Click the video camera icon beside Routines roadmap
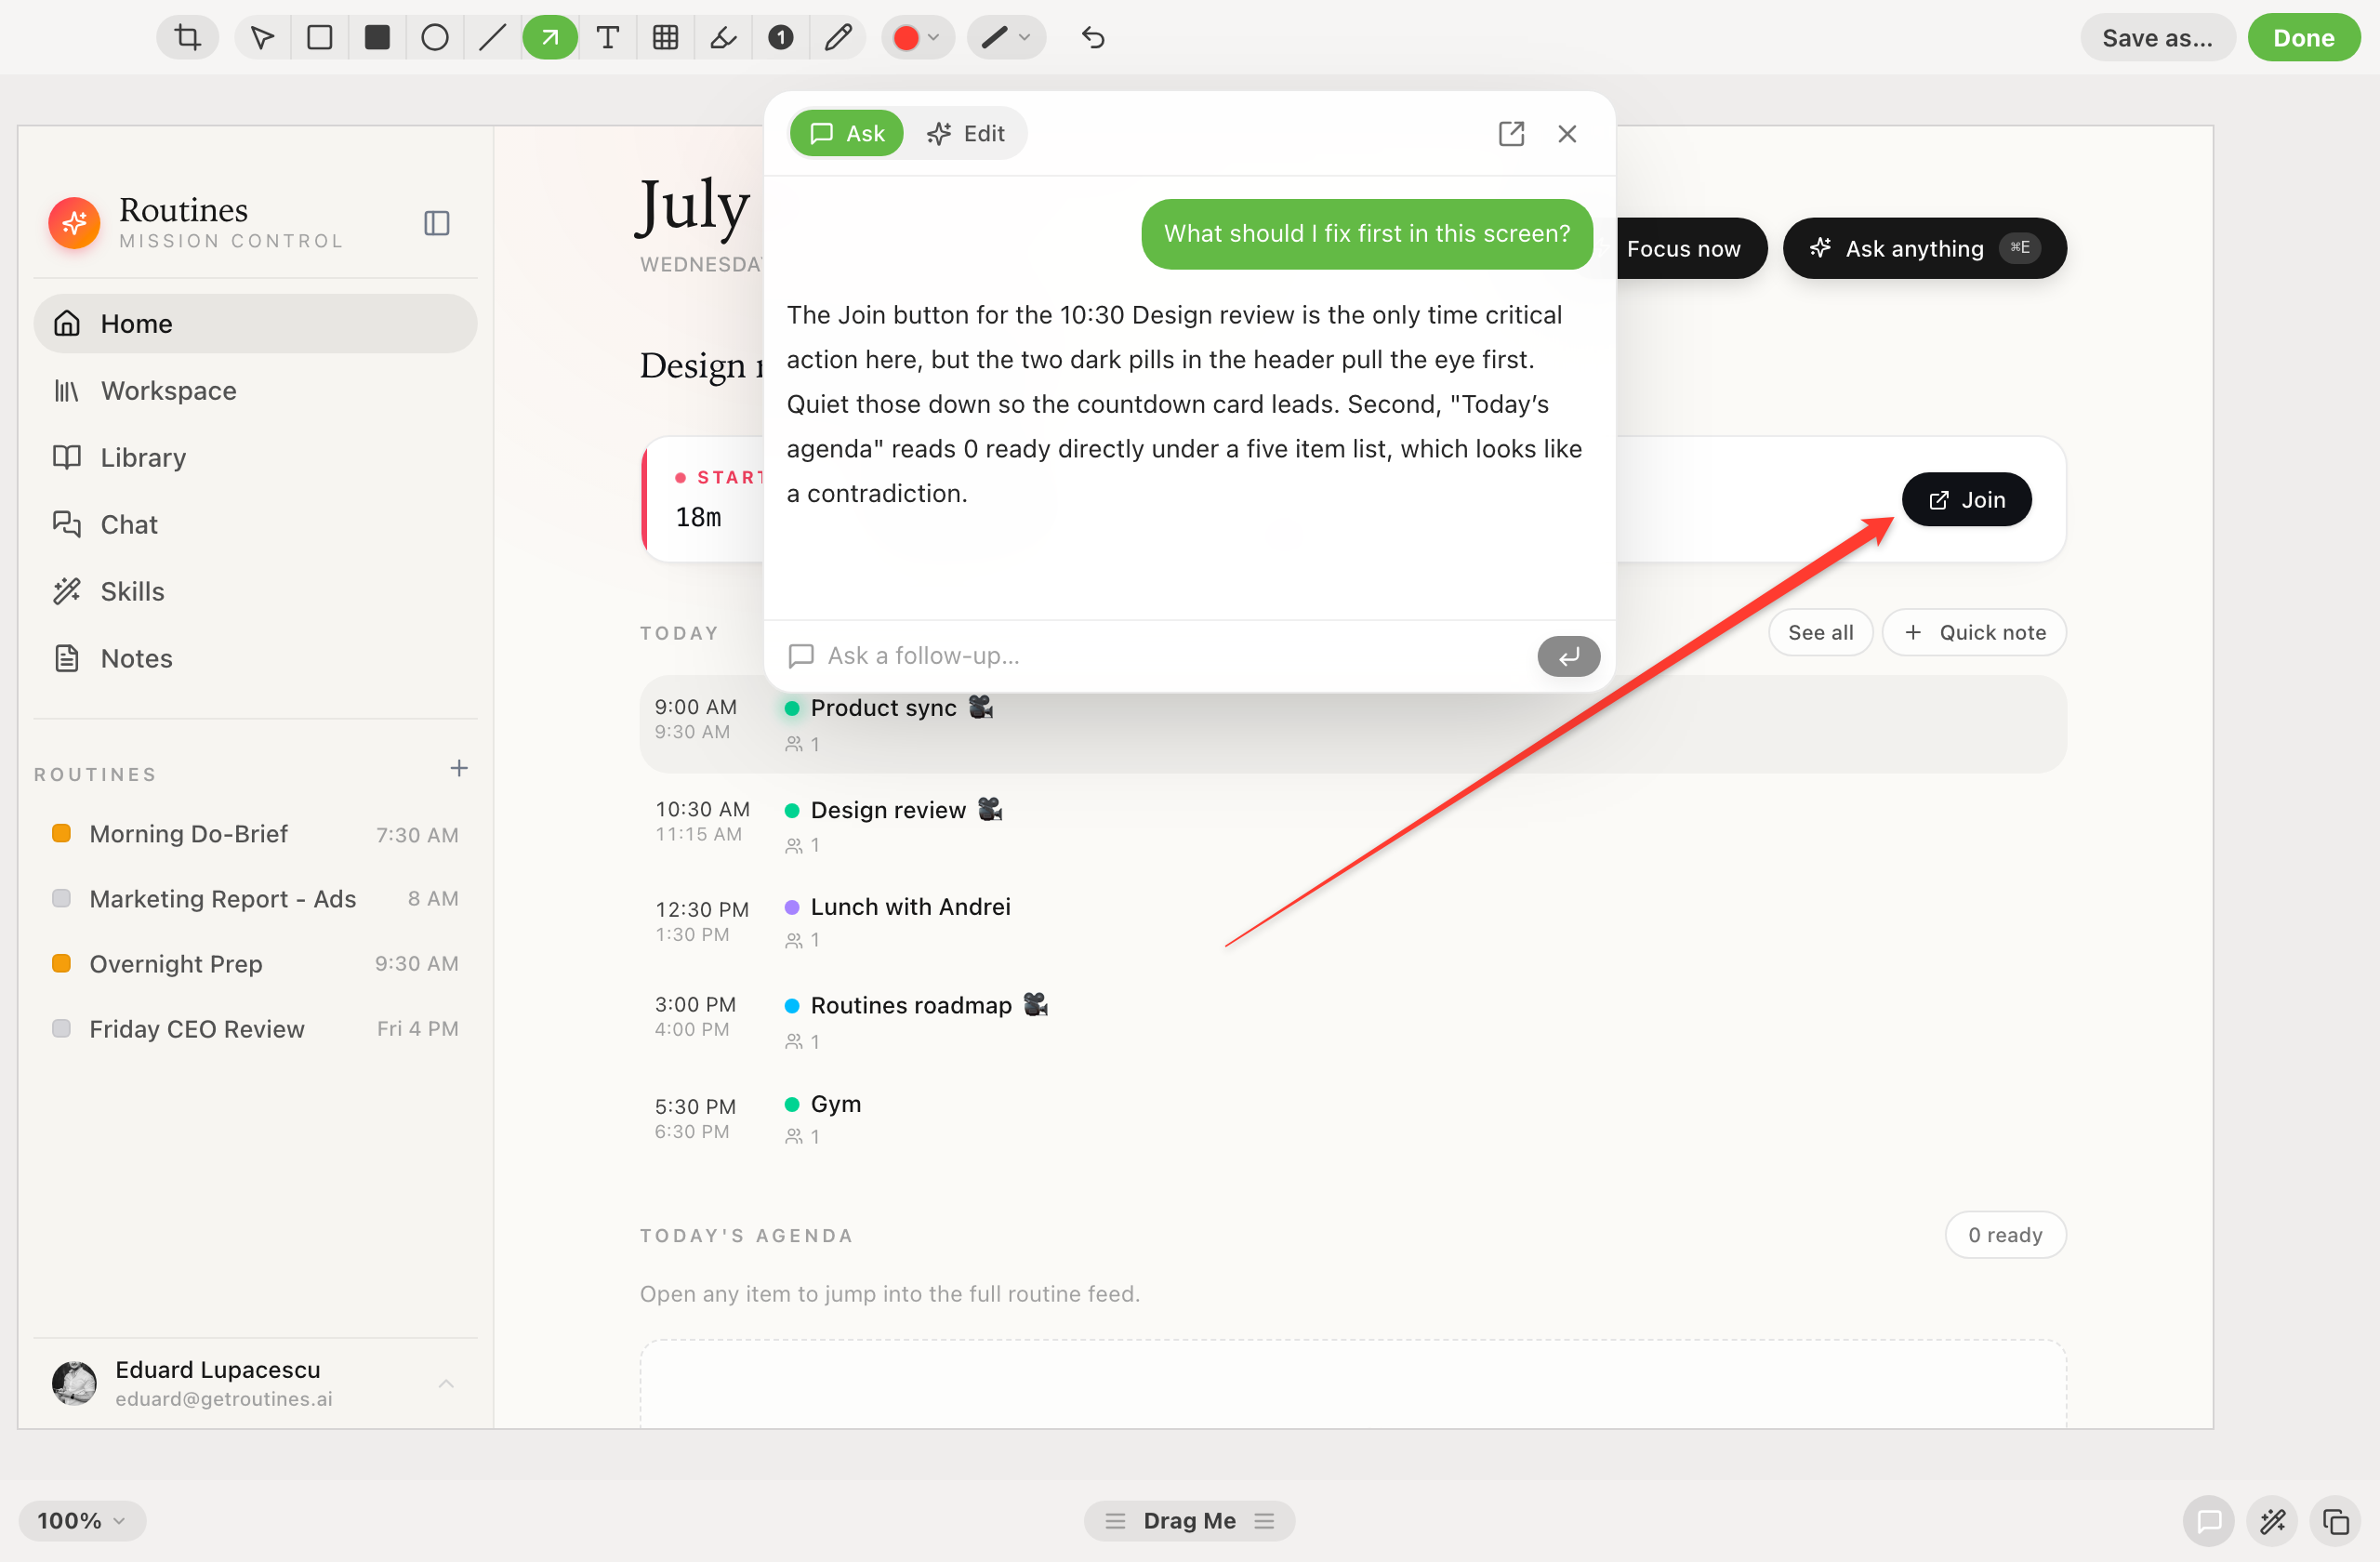Screen dimensions: 2380x1562 pos(1036,1004)
